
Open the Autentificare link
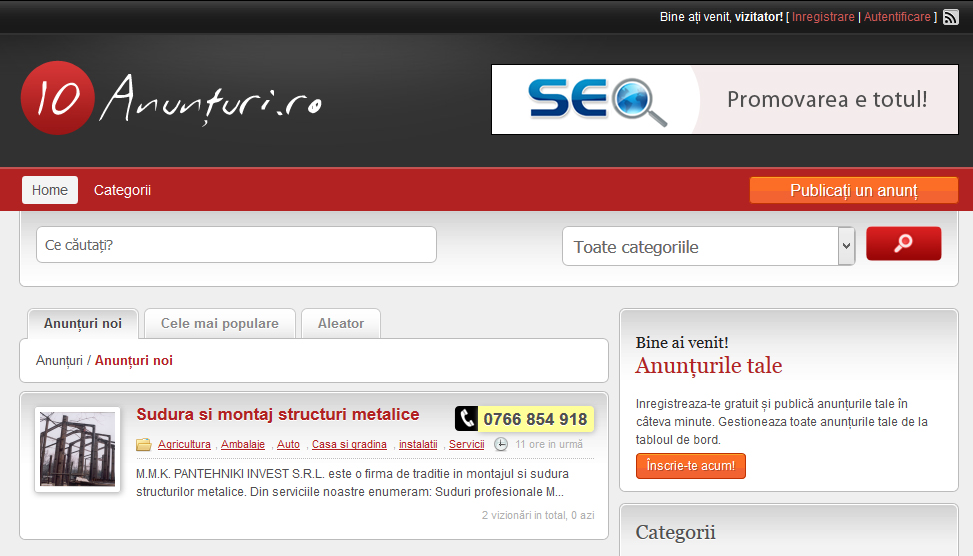(x=897, y=17)
